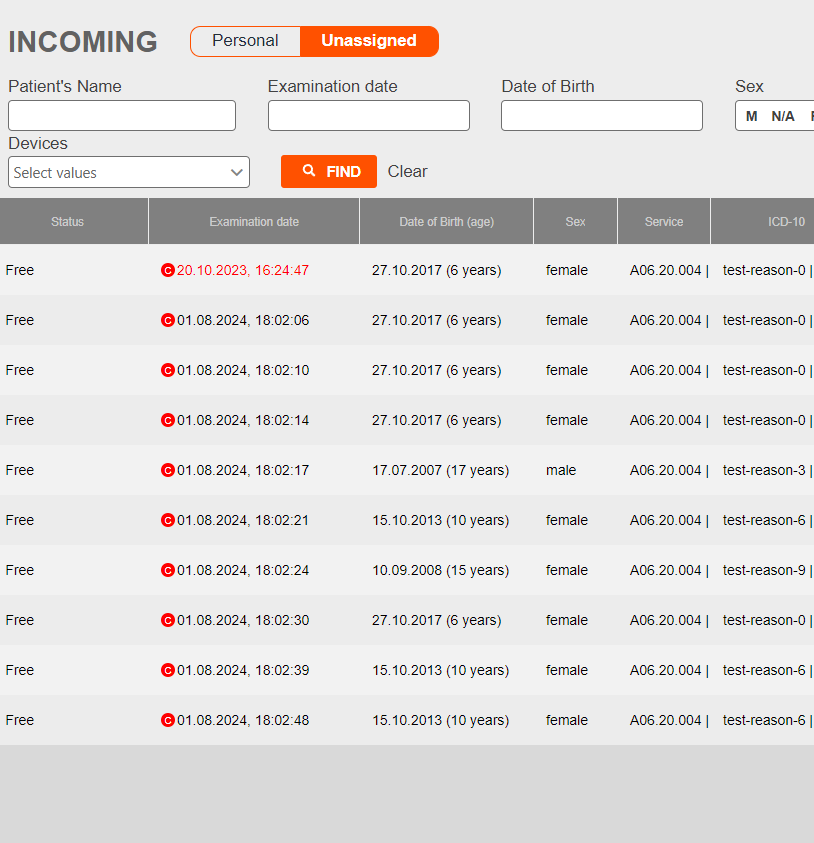Image resolution: width=814 pixels, height=843 pixels.
Task: Select the M option in Sex filter
Action: click(x=752, y=116)
